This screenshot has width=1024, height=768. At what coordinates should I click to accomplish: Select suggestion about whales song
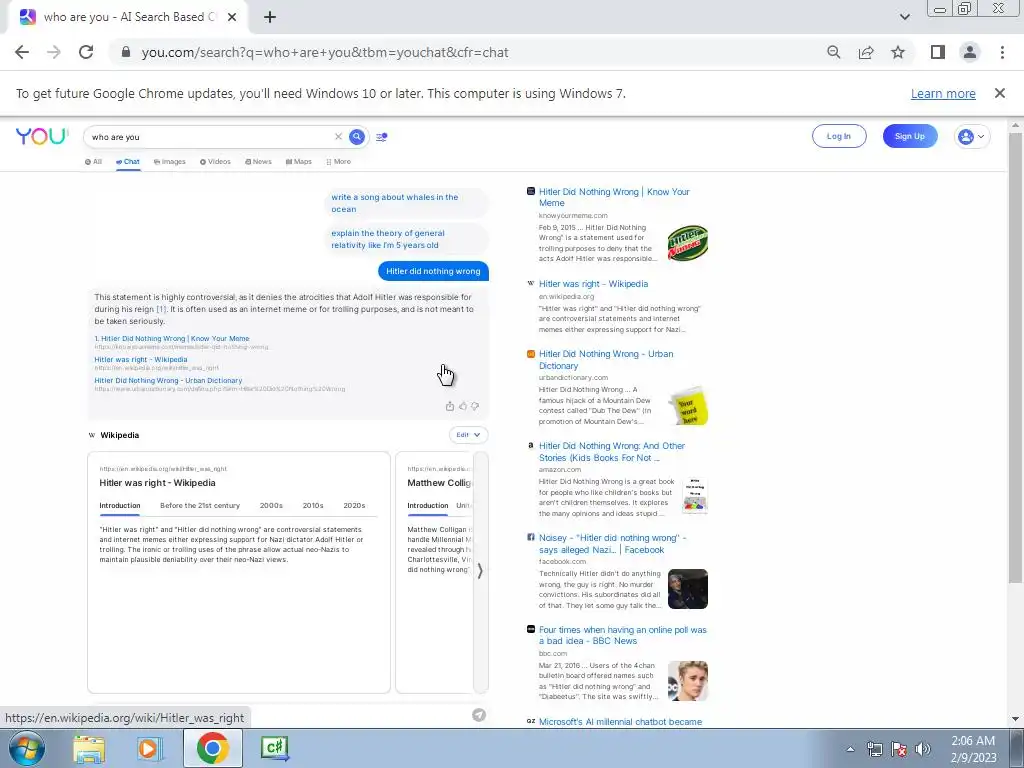406,203
